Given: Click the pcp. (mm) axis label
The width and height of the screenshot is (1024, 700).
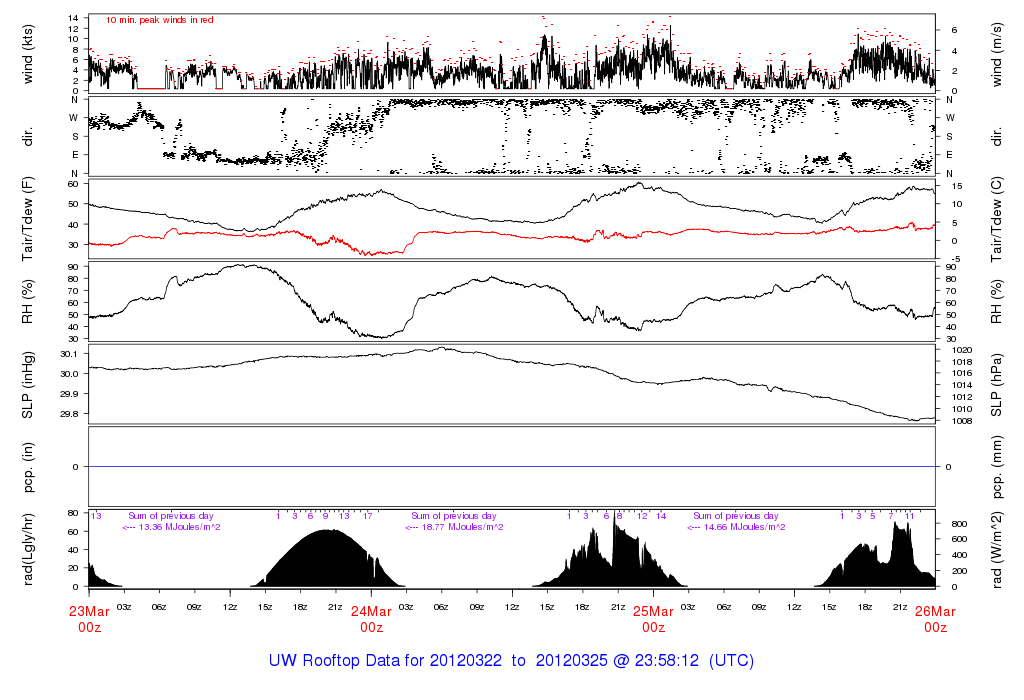Looking at the screenshot, I should tap(996, 466).
